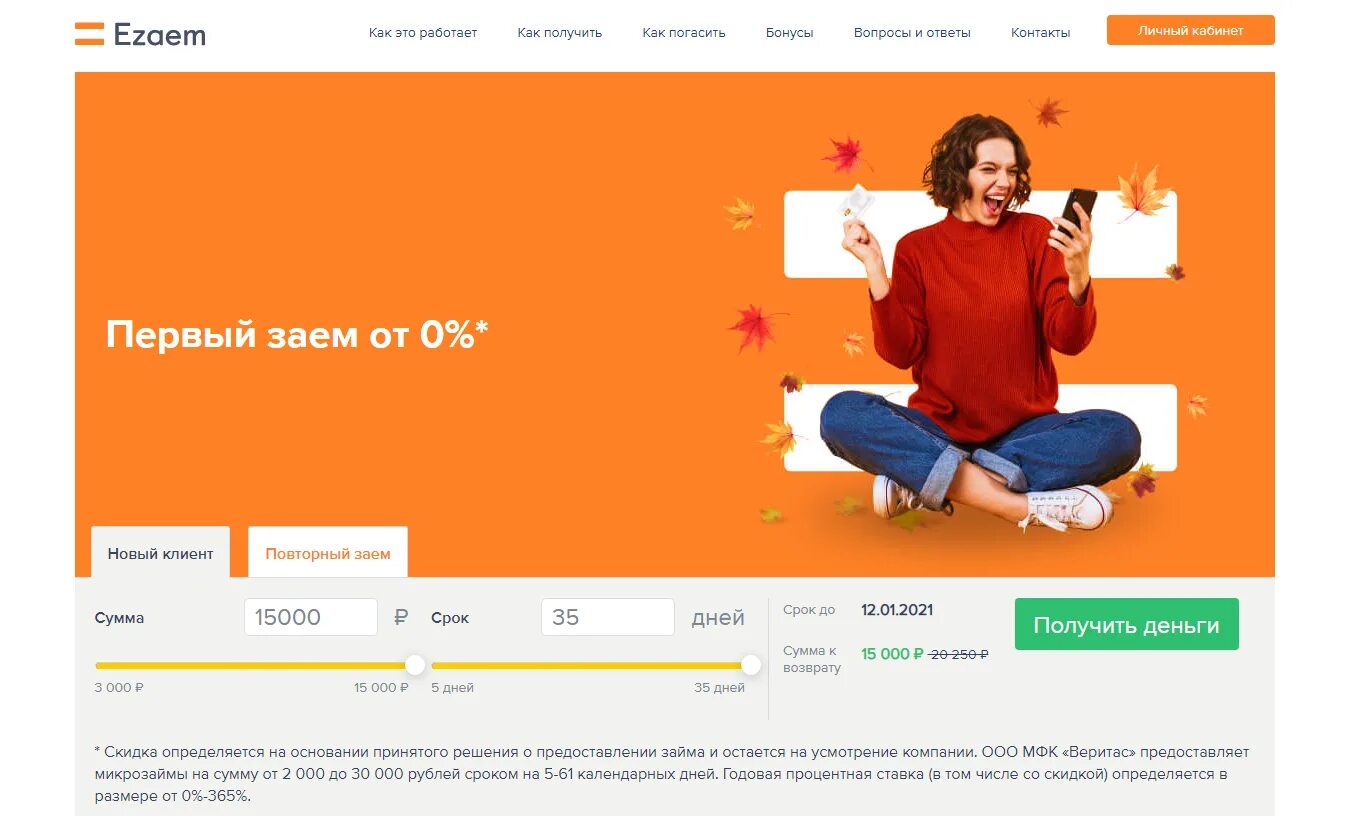Go to Контакты page
Viewport: 1347px width, 832px height.
coord(1040,33)
